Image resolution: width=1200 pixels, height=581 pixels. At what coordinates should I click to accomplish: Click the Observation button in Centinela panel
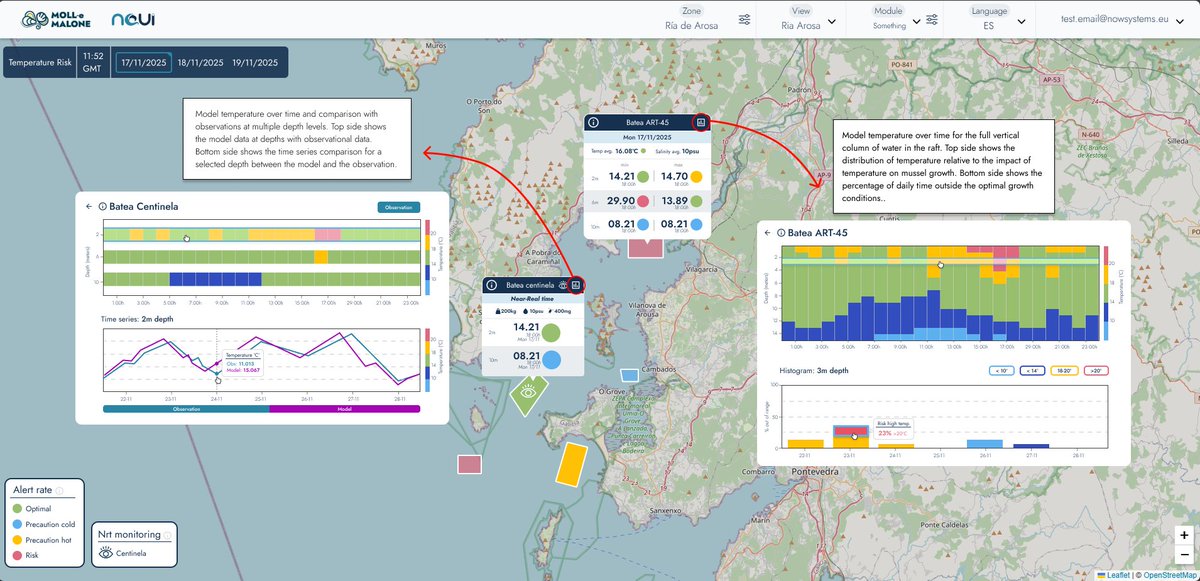point(399,207)
